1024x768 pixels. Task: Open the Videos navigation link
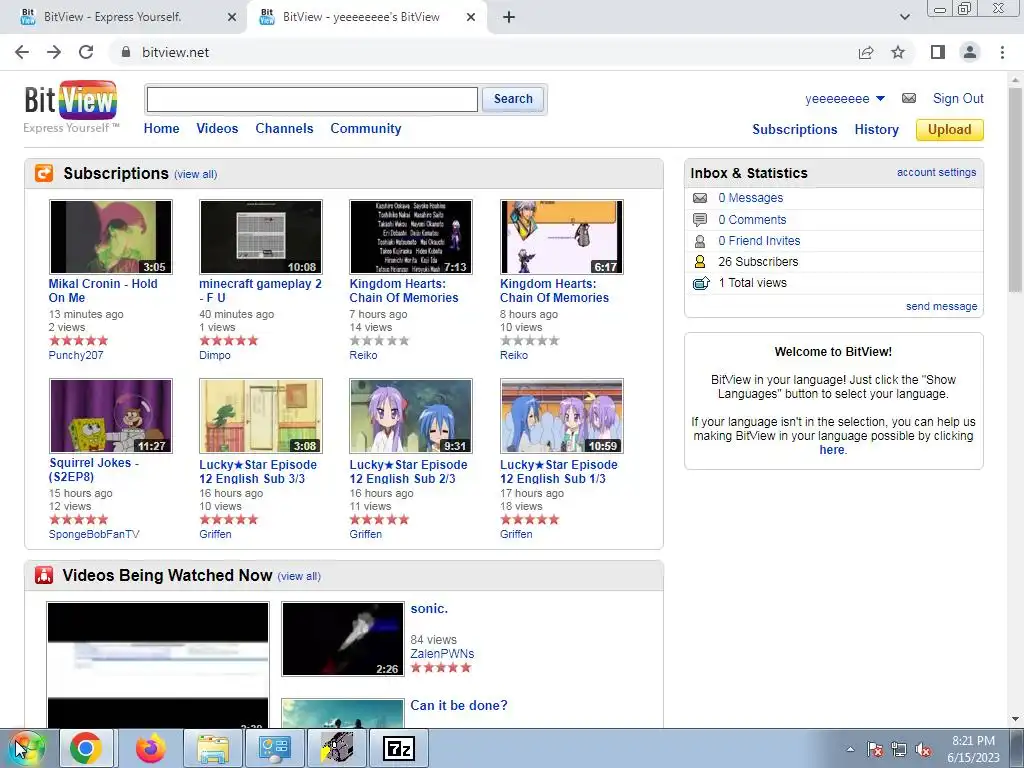tap(217, 129)
